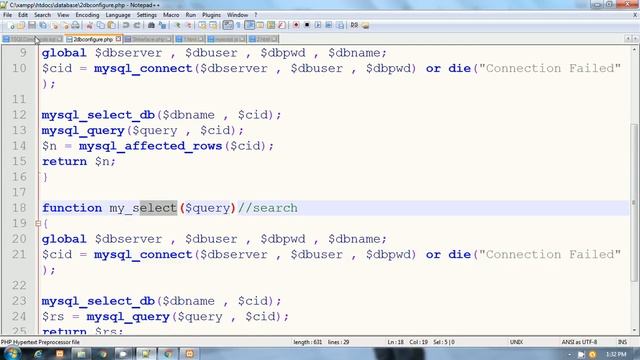Select the 2dbconfigure.php tab

pyautogui.click(x=93, y=39)
